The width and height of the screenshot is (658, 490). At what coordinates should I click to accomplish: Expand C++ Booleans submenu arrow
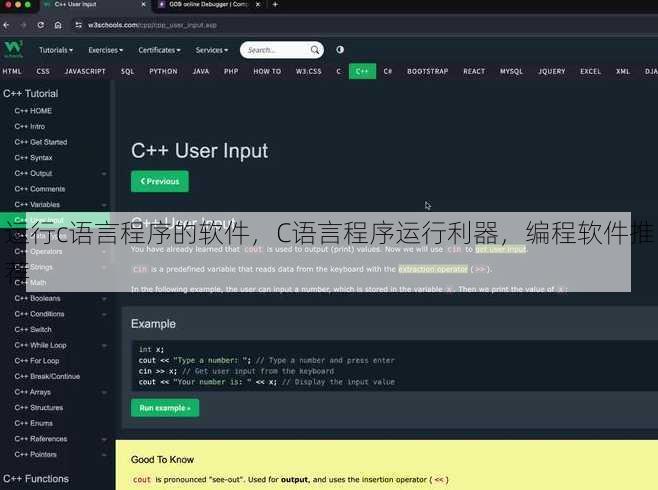click(x=104, y=298)
